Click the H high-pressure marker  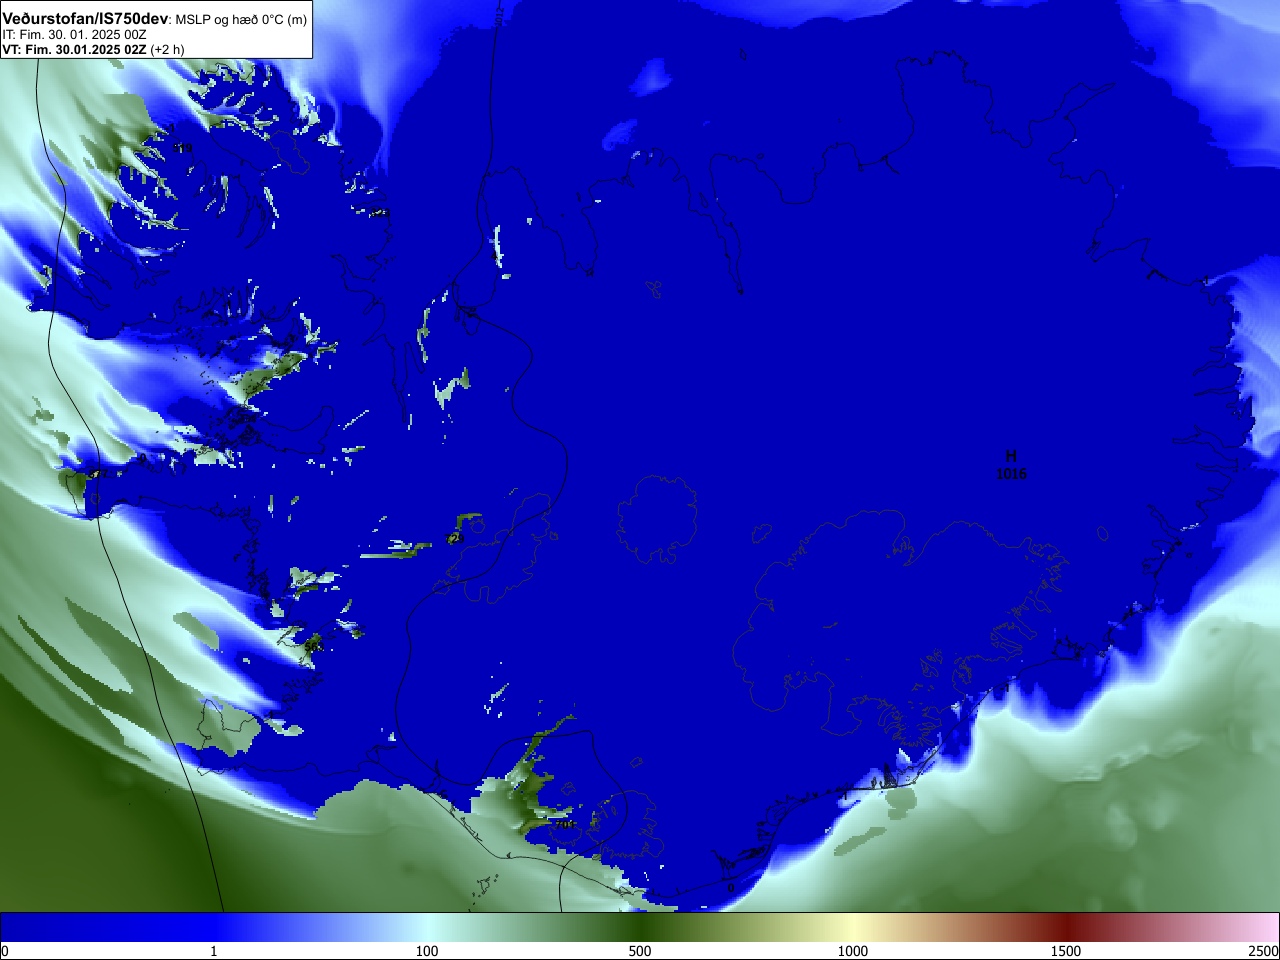(1011, 457)
